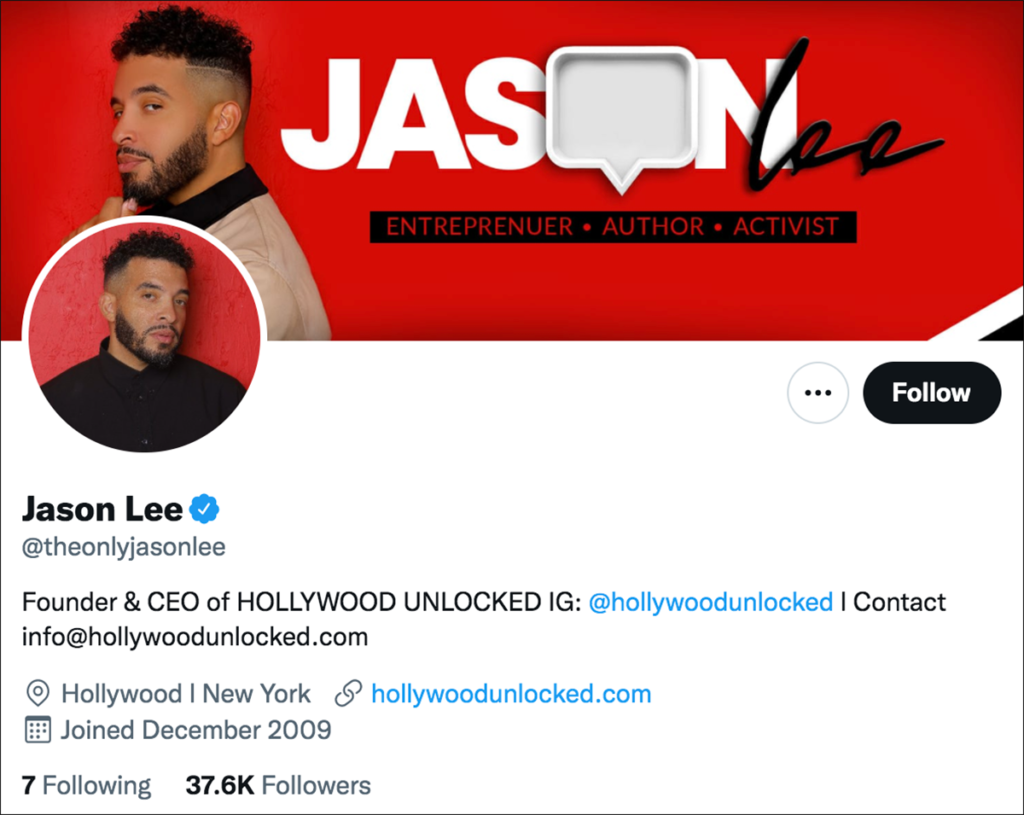Image resolution: width=1024 pixels, height=815 pixels.
Task: Click the Hollywood | New York location text
Action: (x=186, y=694)
